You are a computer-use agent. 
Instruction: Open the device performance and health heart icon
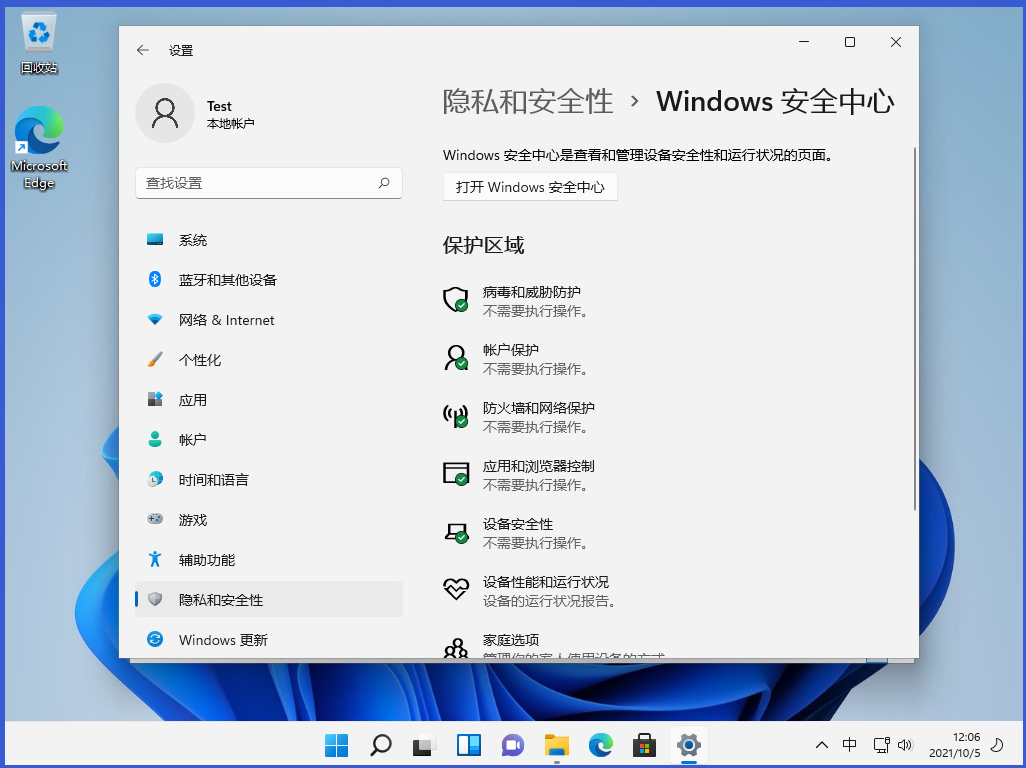pyautogui.click(x=456, y=590)
